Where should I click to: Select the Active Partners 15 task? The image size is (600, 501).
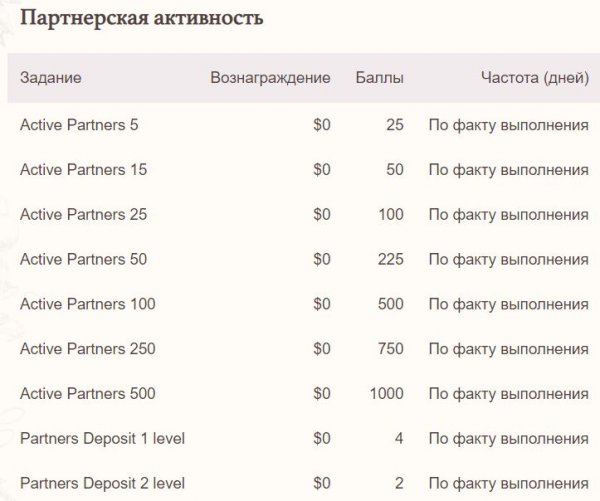[83, 170]
